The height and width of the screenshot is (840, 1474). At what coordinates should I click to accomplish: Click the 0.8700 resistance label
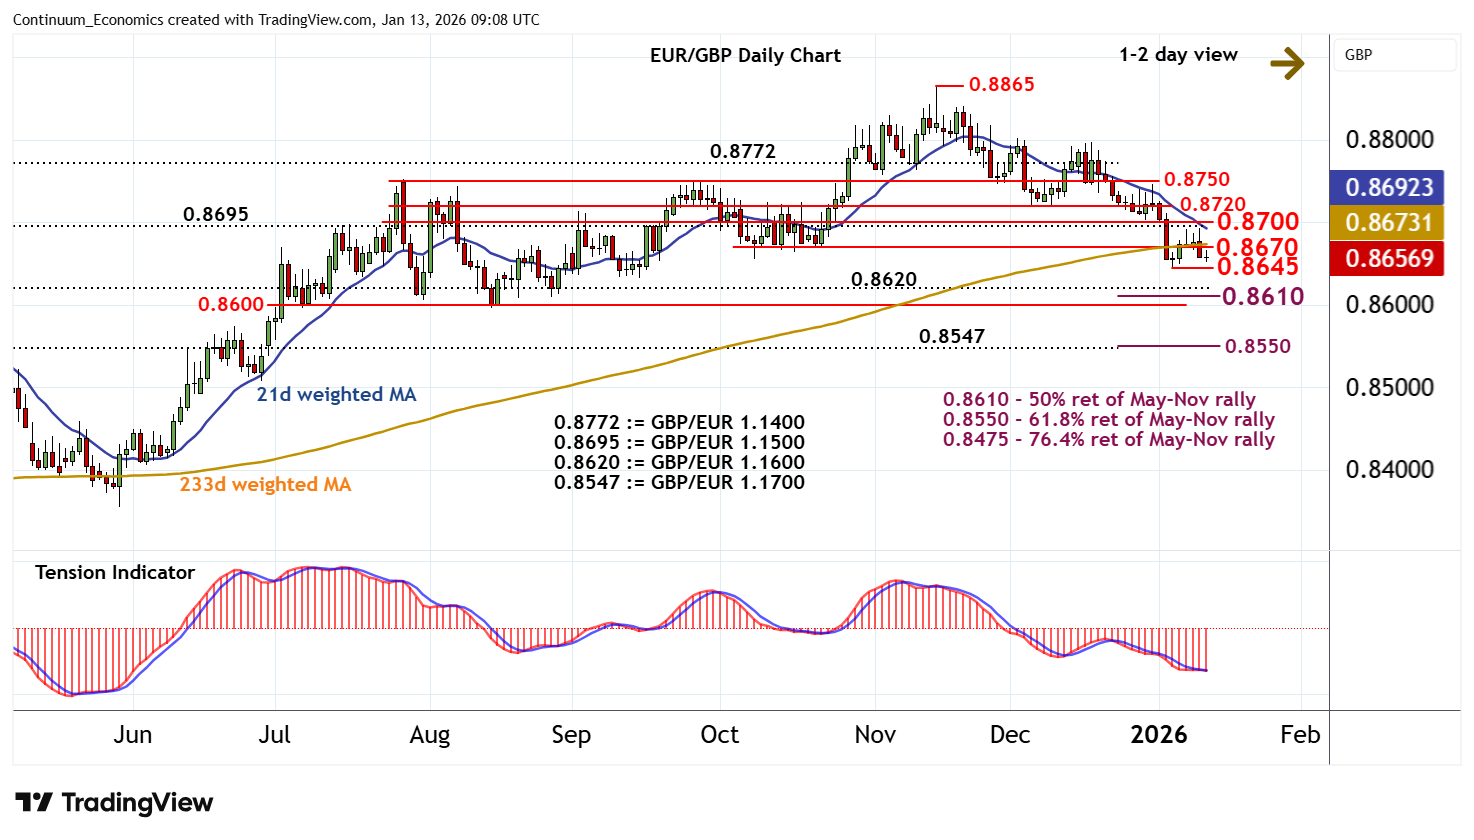[1257, 221]
